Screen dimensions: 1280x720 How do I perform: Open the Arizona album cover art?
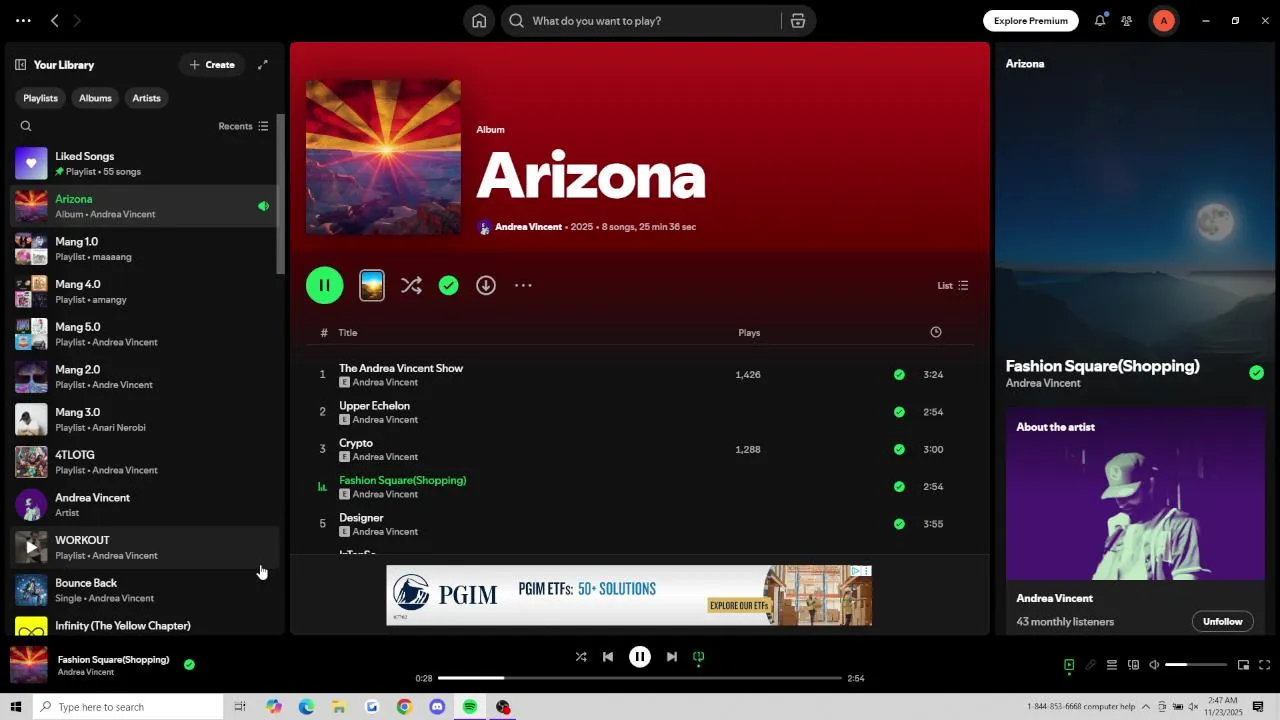pos(384,158)
